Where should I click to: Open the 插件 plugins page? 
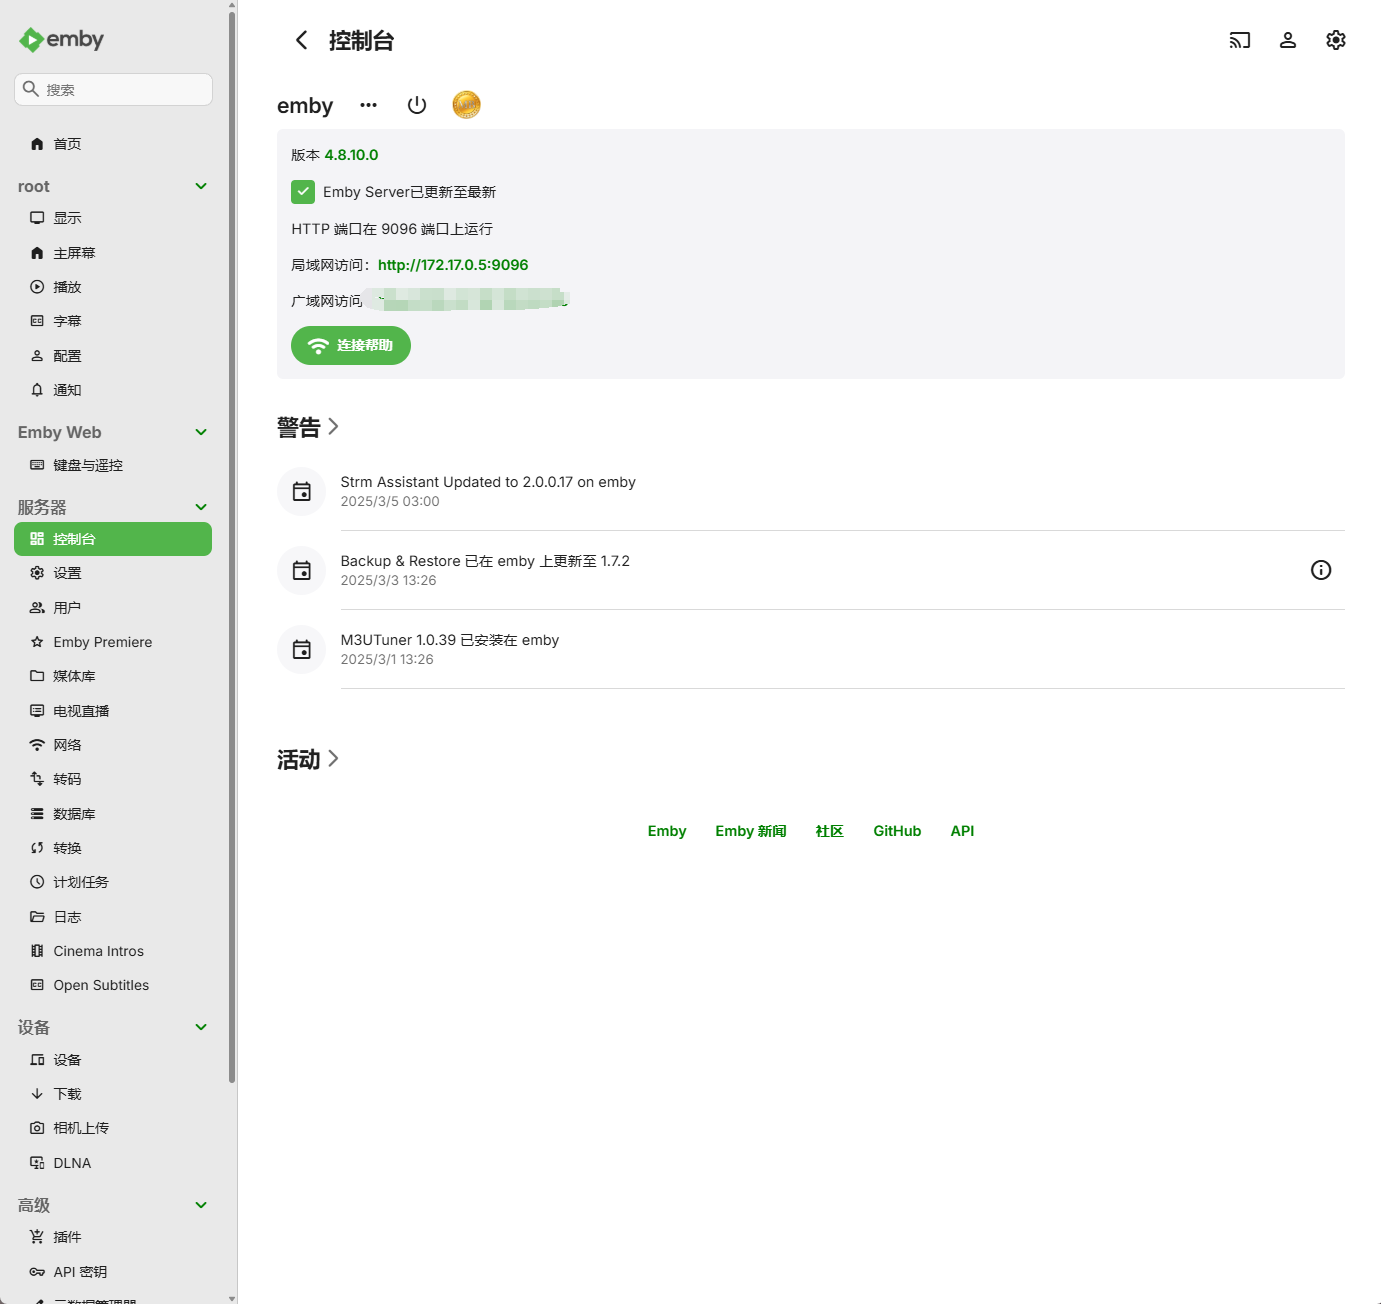coord(67,1236)
